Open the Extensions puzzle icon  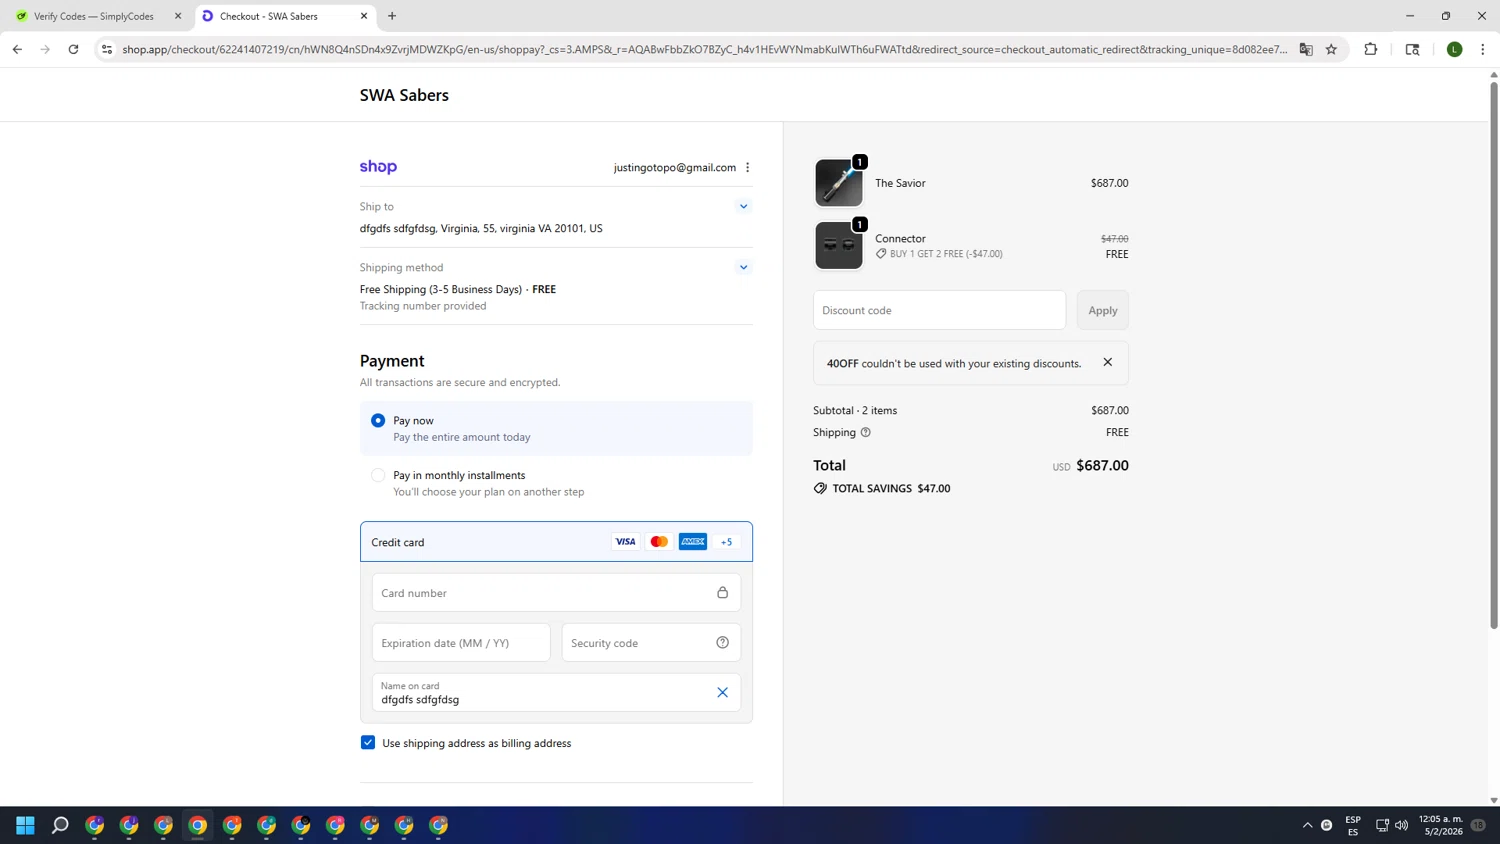(x=1371, y=49)
